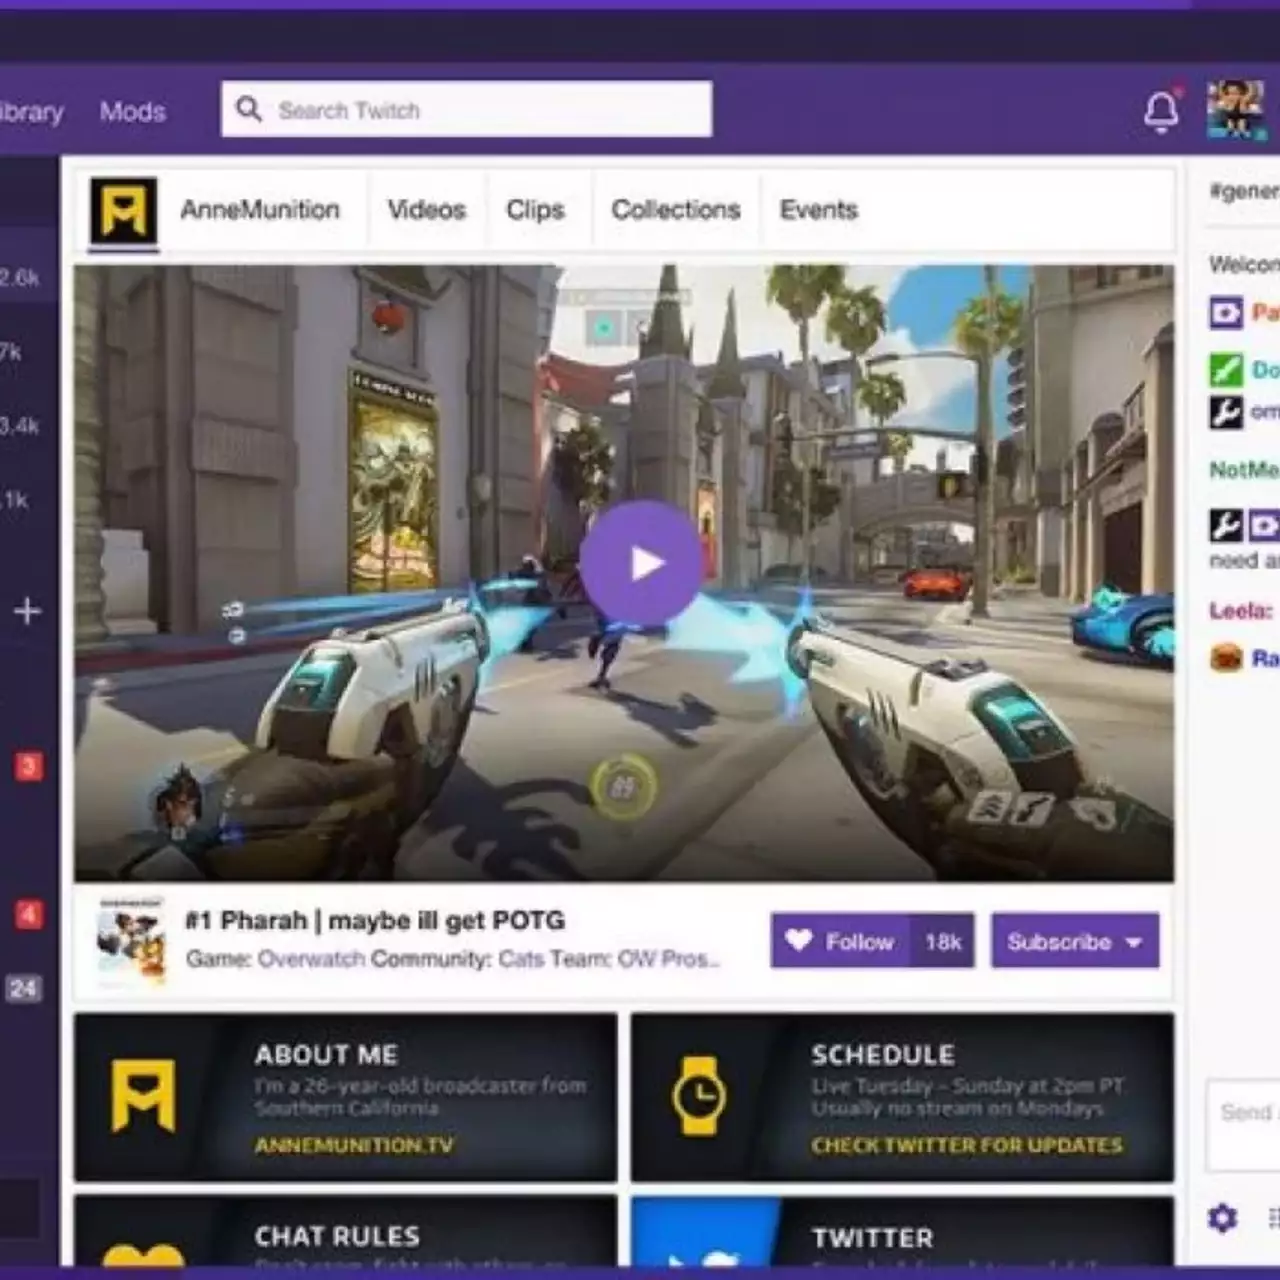Open the Events tab
Viewport: 1280px width, 1280px height.
(819, 210)
